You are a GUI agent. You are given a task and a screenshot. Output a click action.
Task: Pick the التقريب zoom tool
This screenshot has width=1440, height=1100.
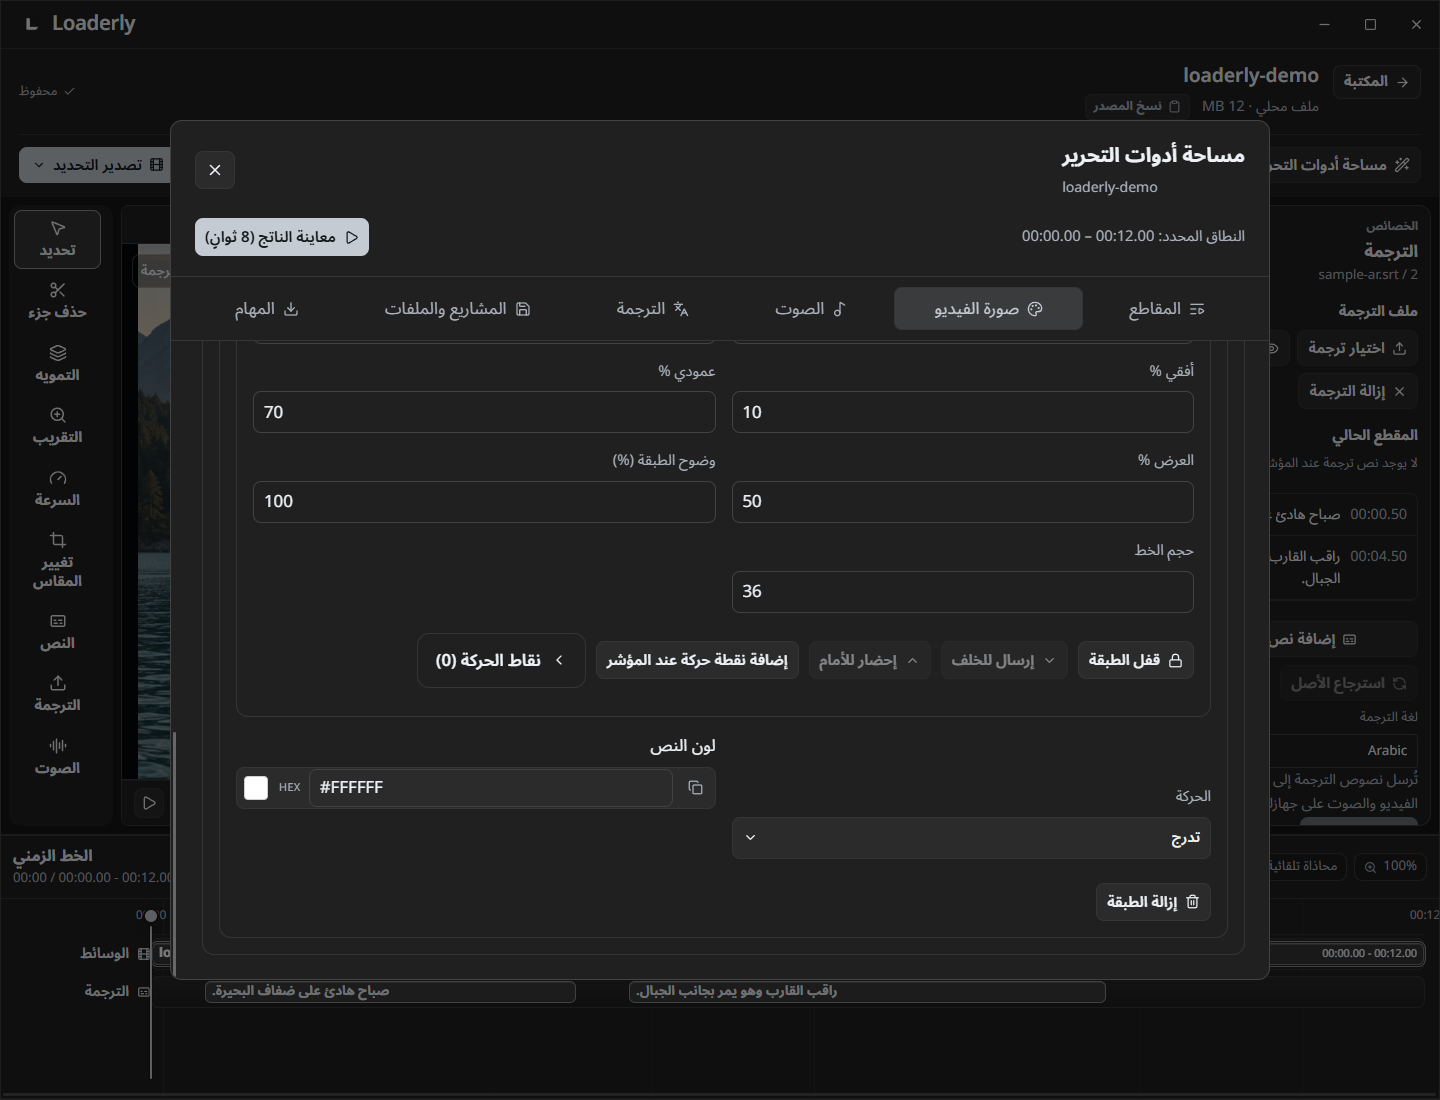coord(57,426)
